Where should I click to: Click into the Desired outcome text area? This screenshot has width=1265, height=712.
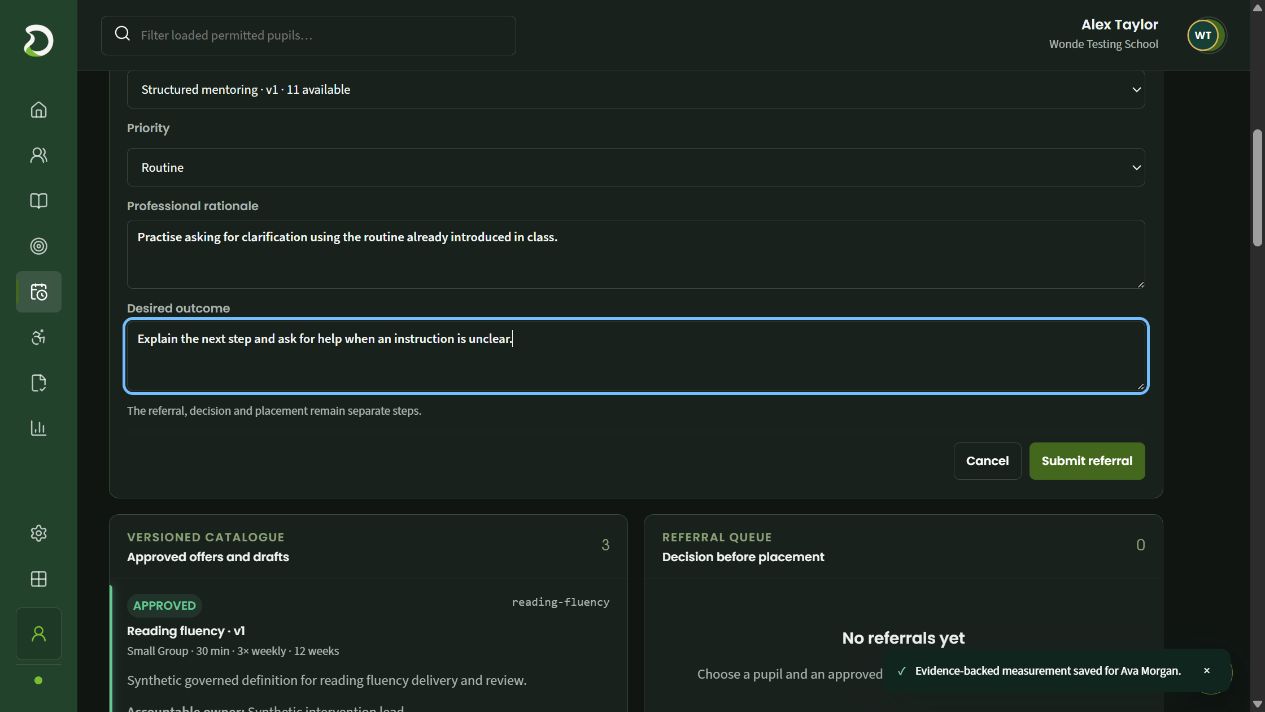pyautogui.click(x=636, y=356)
